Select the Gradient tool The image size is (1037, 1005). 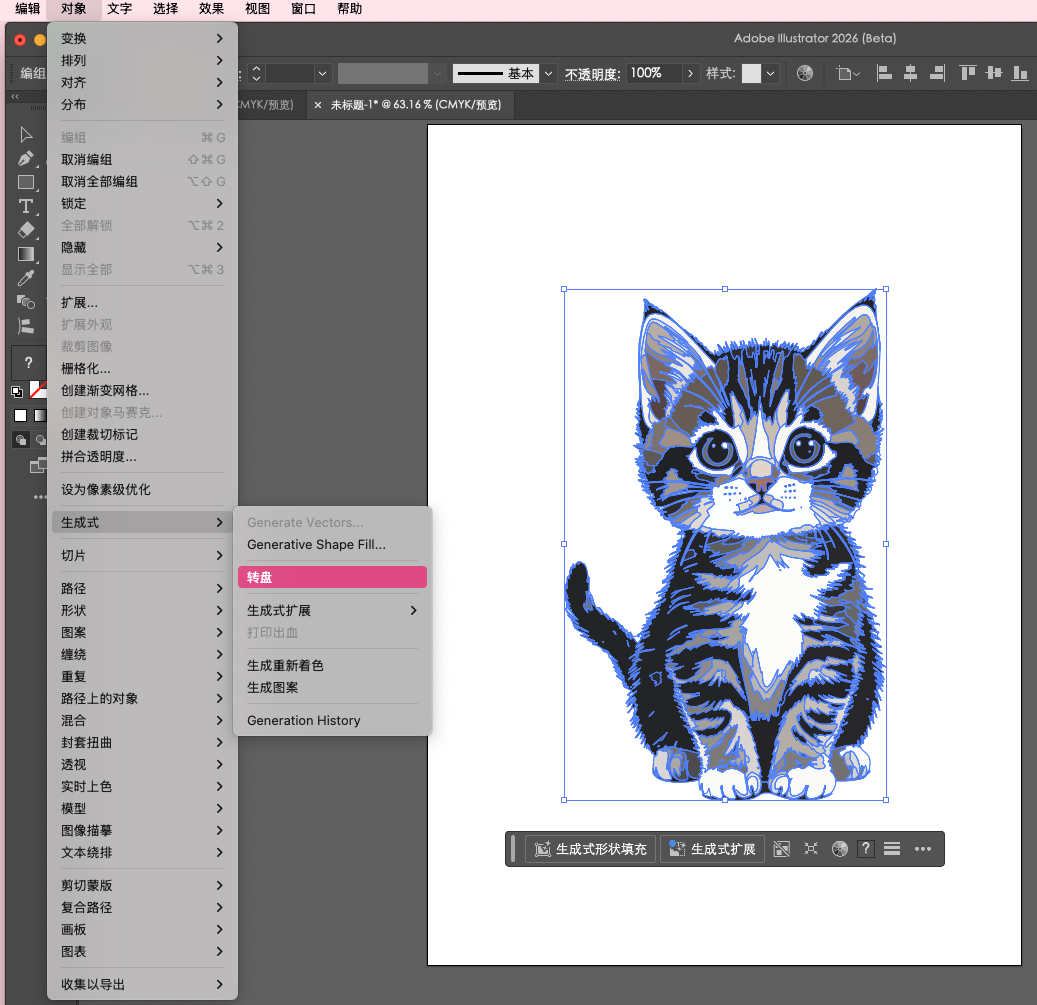26,254
